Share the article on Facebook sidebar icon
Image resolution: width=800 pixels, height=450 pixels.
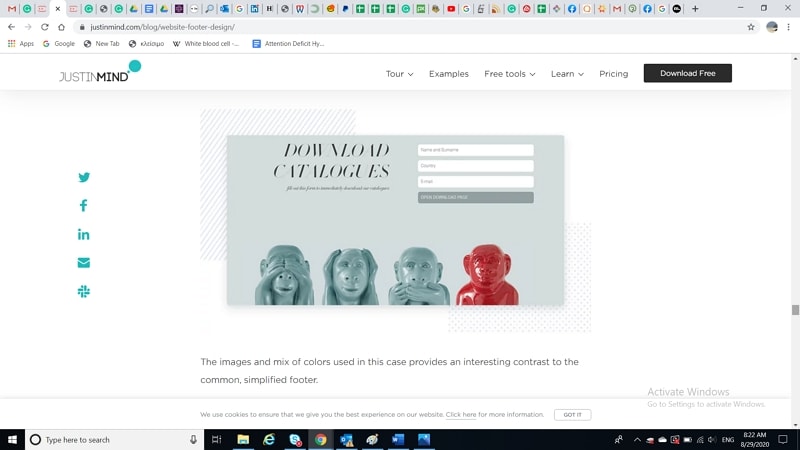click(83, 206)
